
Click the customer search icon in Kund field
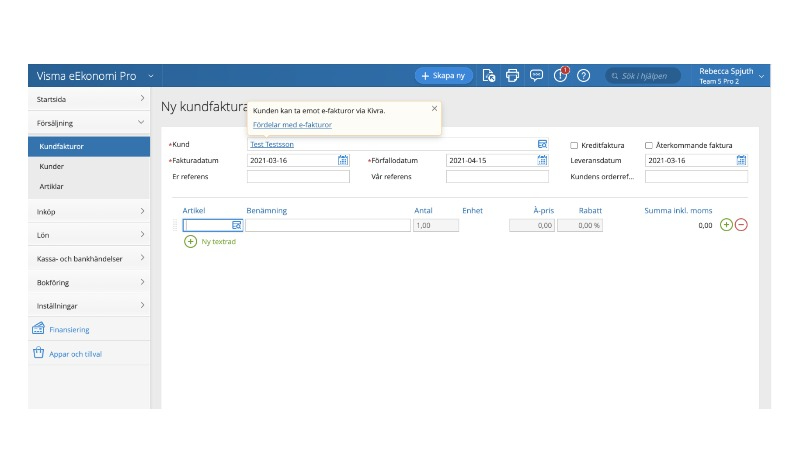(x=542, y=144)
